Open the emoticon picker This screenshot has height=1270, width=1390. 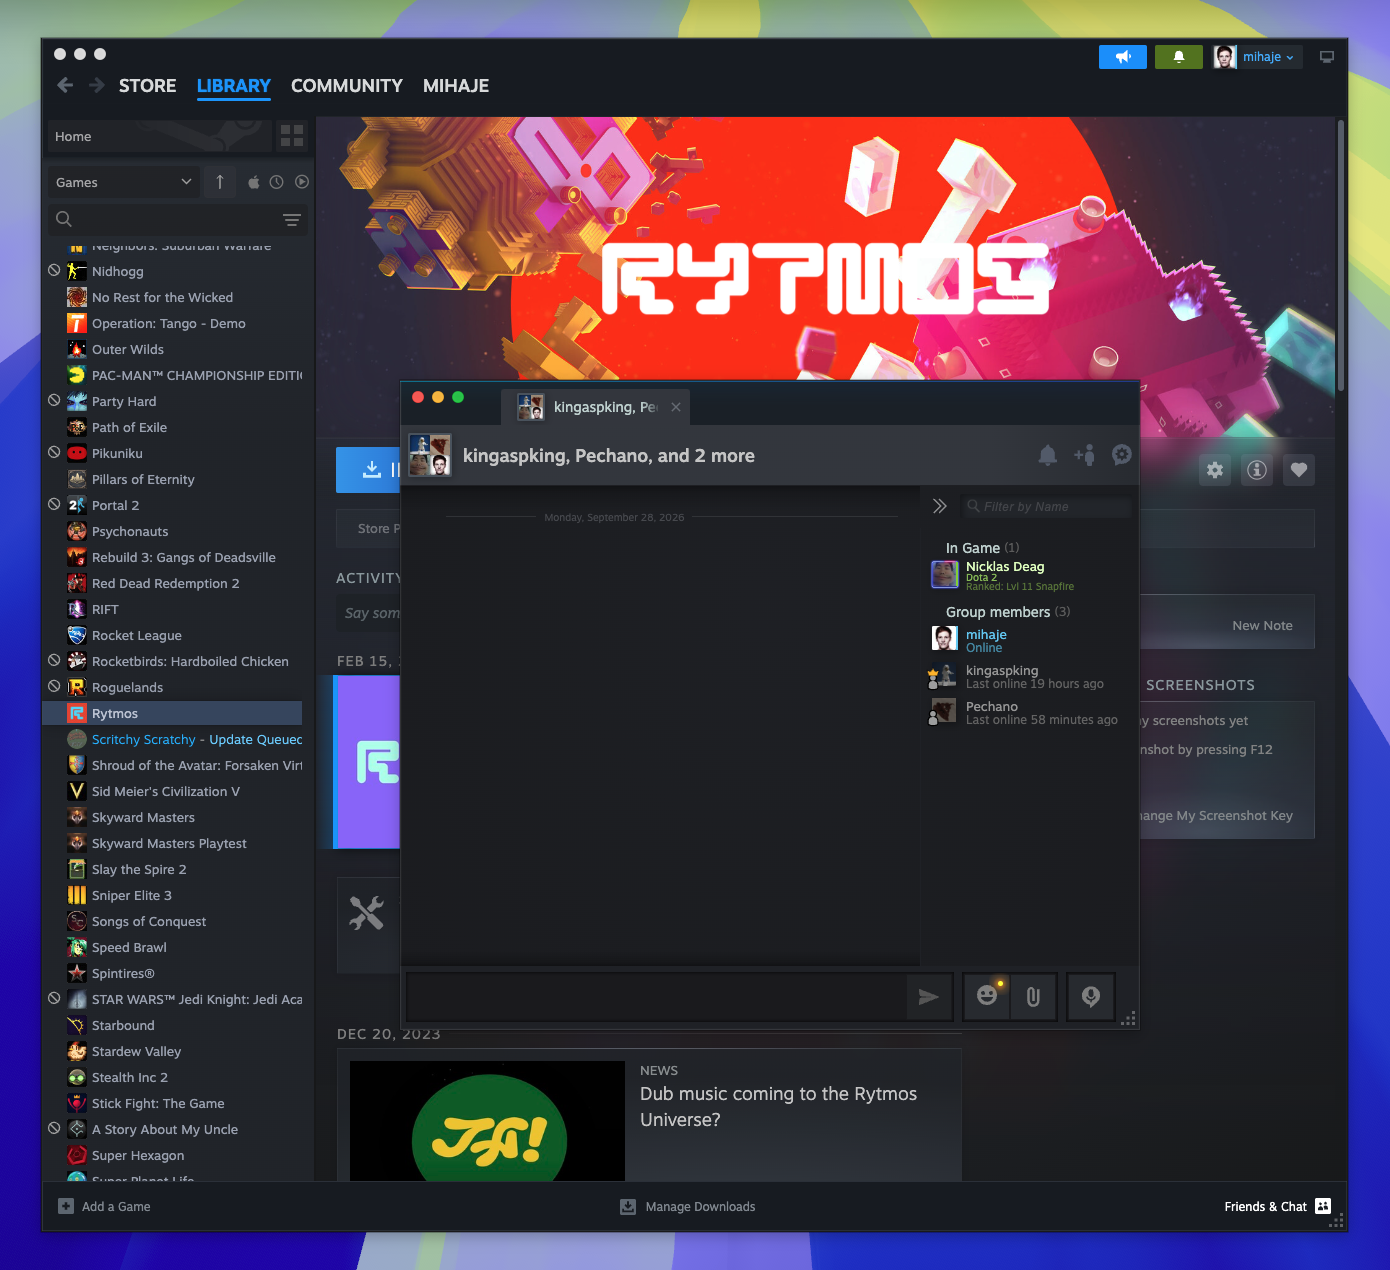click(x=987, y=996)
